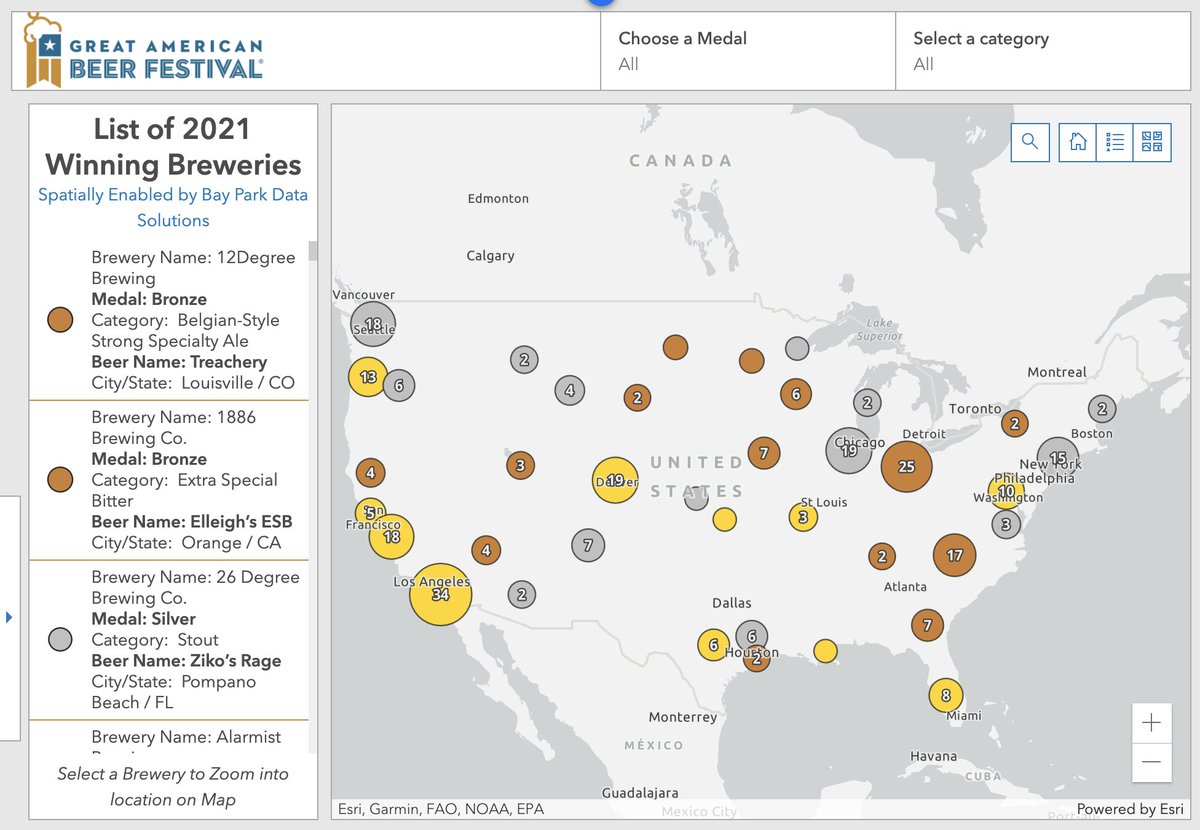Click the Miami cluster showing 8
This screenshot has height=830, width=1200.
tap(945, 693)
